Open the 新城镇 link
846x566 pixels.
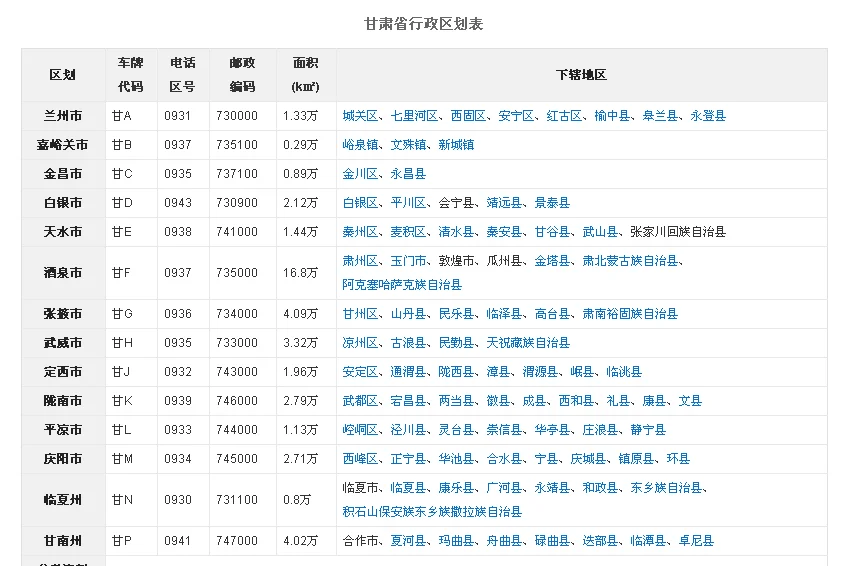click(x=456, y=145)
